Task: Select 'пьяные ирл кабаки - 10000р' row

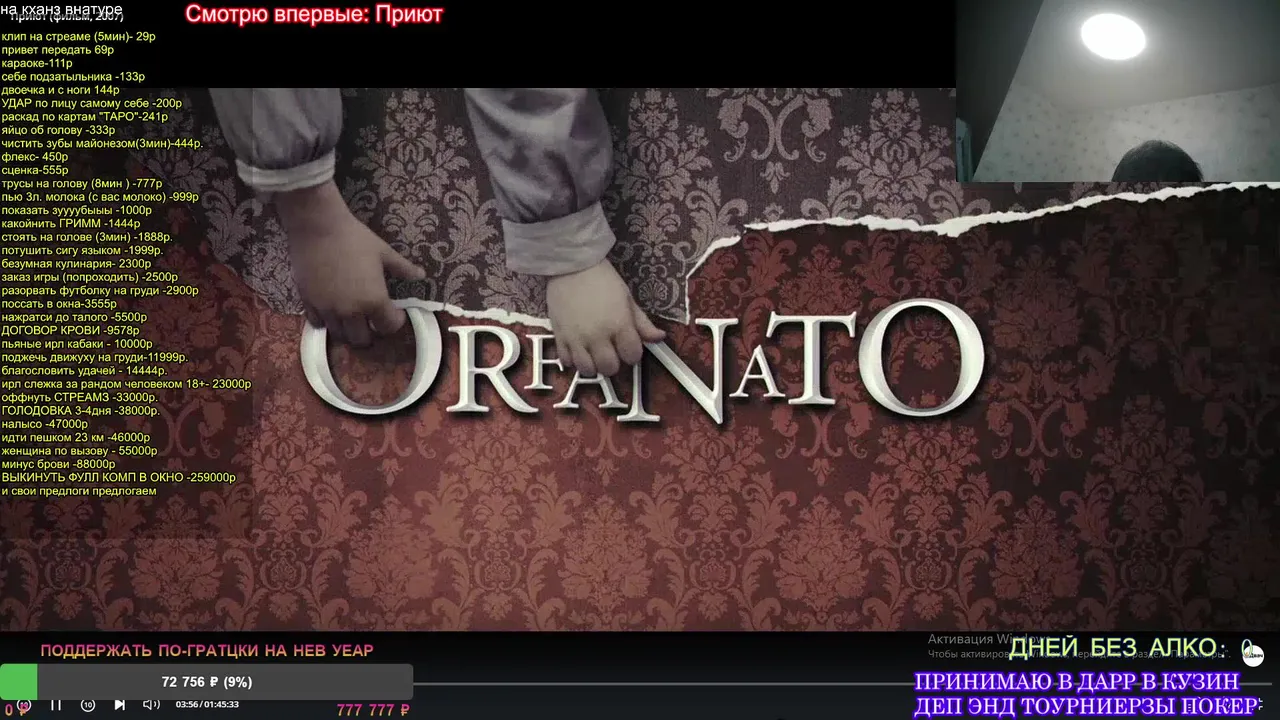Action: [x=77, y=344]
